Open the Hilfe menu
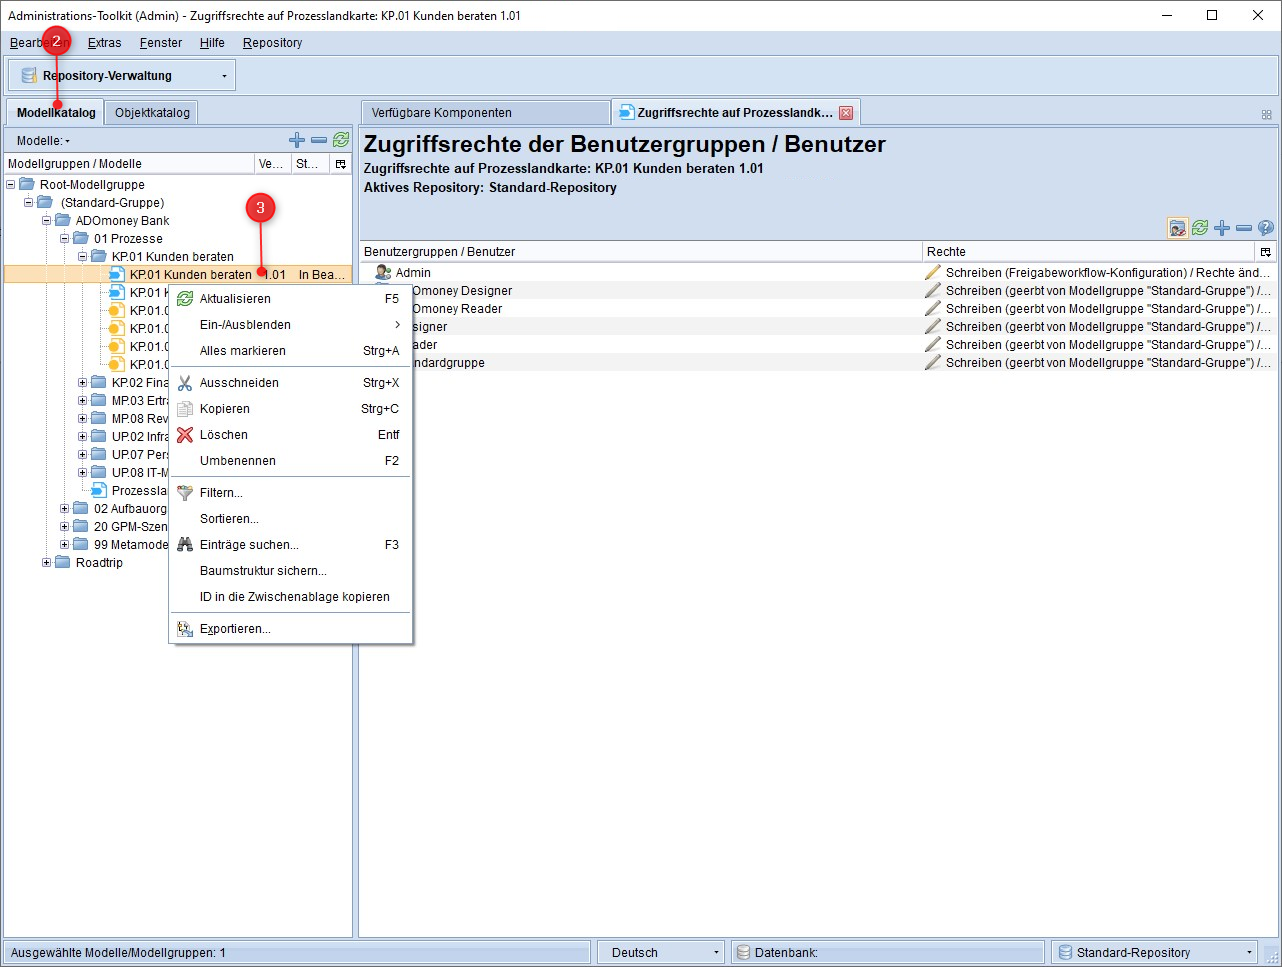This screenshot has height=967, width=1282. (x=212, y=43)
